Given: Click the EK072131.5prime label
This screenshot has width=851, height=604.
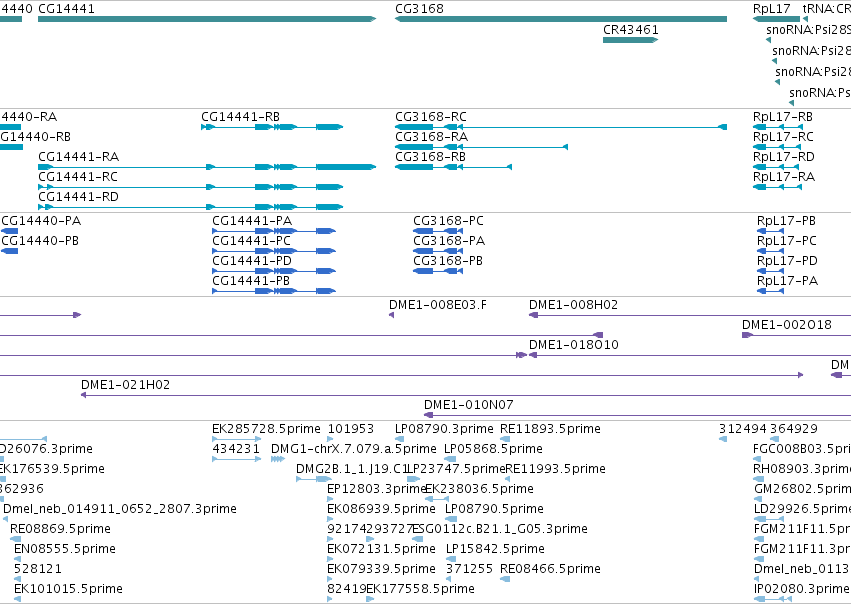Looking at the screenshot, I should tap(381, 549).
